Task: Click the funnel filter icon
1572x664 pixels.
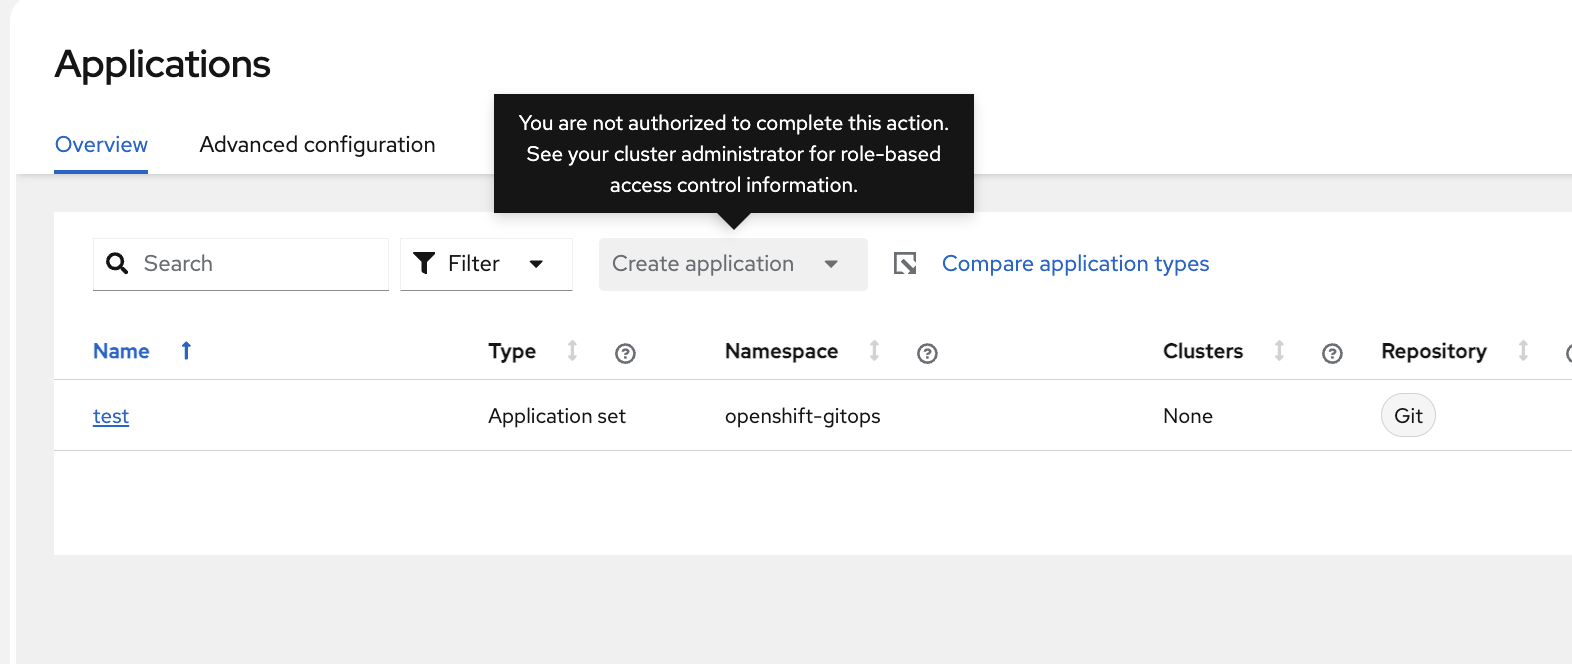Action: [424, 264]
